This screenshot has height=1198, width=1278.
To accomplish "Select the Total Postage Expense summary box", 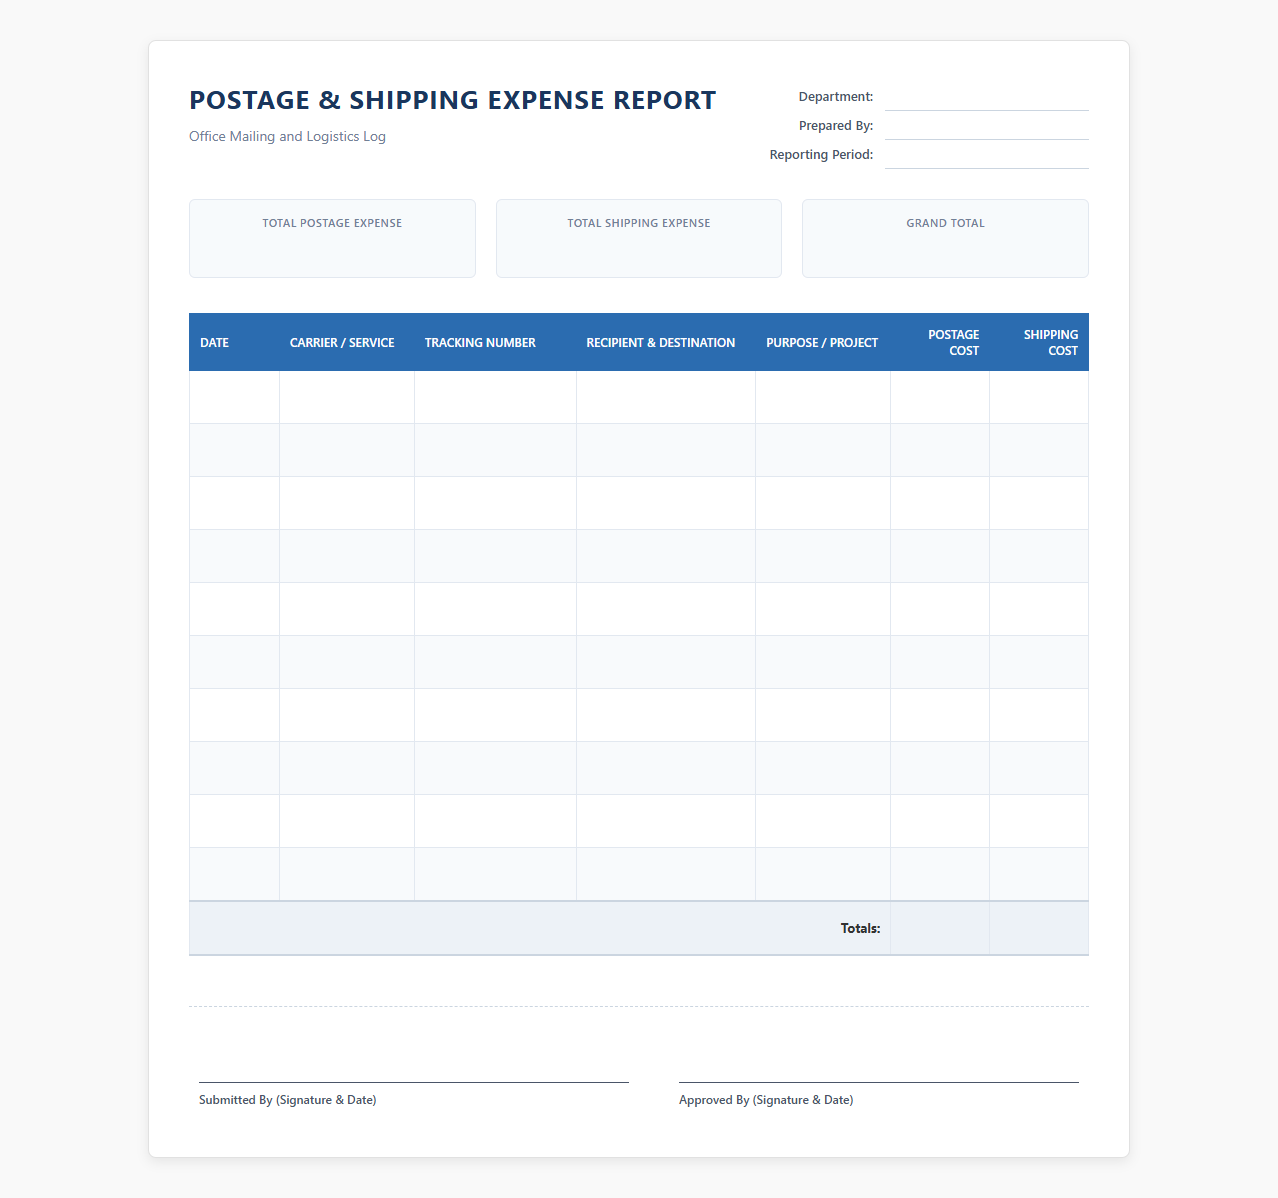I will click(332, 238).
